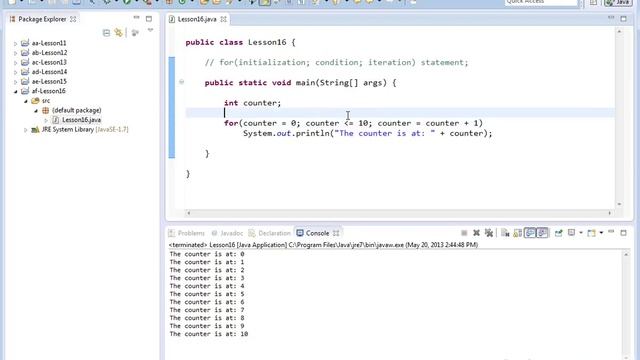640x360 pixels.
Task: Click the Terminate icon in the Console toolbar
Action: tap(464, 233)
